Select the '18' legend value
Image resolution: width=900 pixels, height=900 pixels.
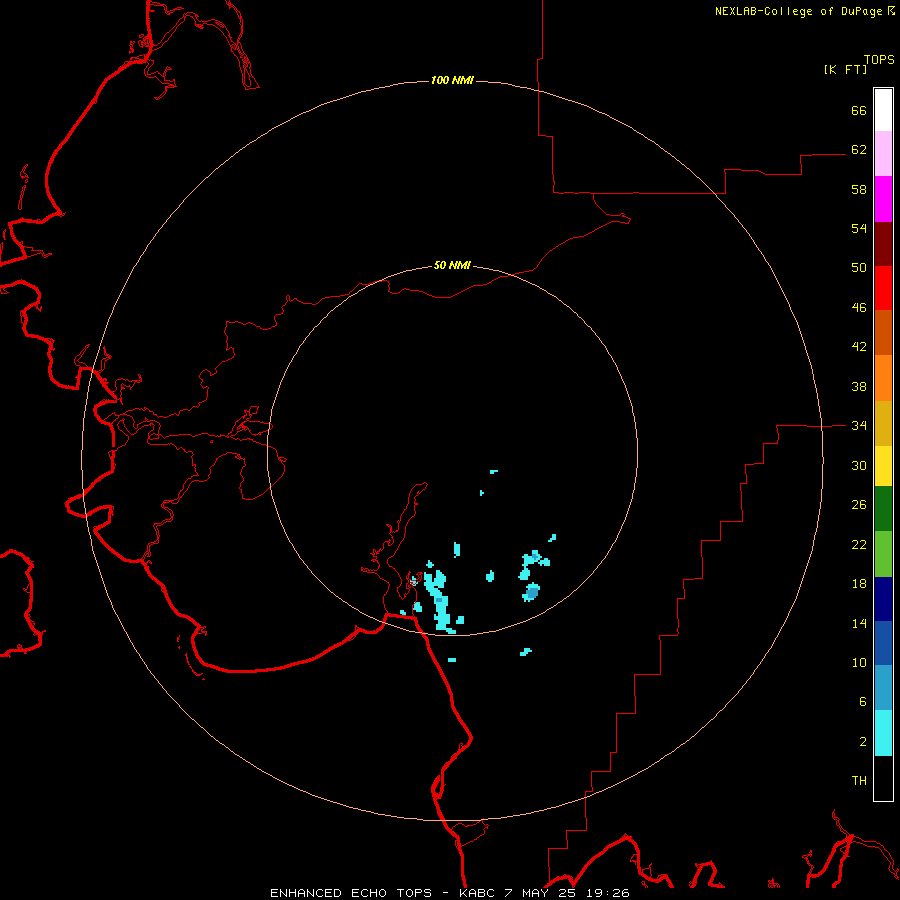point(859,584)
